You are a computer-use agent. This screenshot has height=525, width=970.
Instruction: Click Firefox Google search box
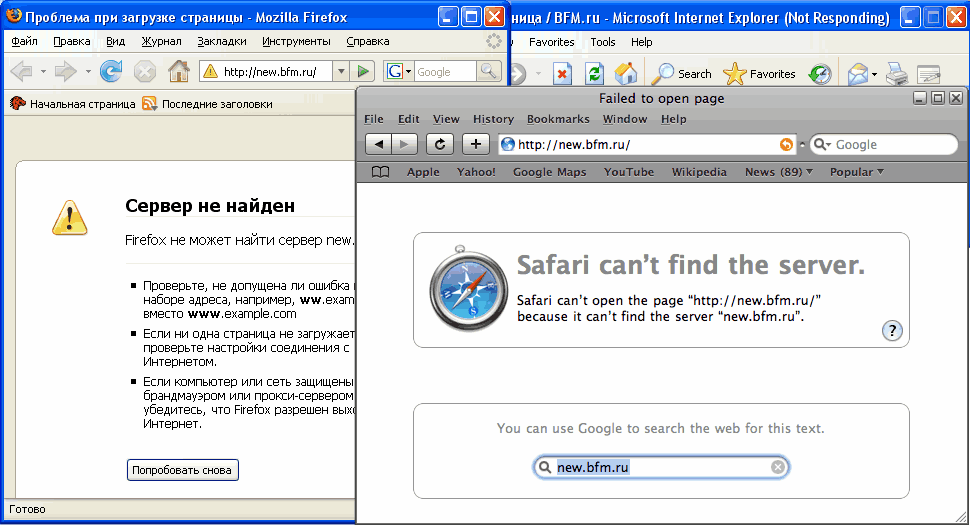click(445, 72)
